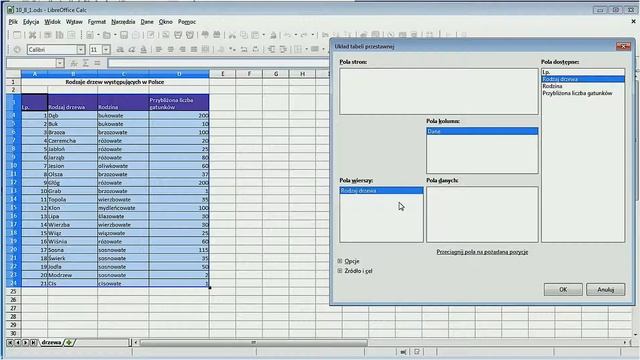Click the Function Wizard icon
Image resolution: width=640 pixels, height=360 pixels.
coord(74,63)
